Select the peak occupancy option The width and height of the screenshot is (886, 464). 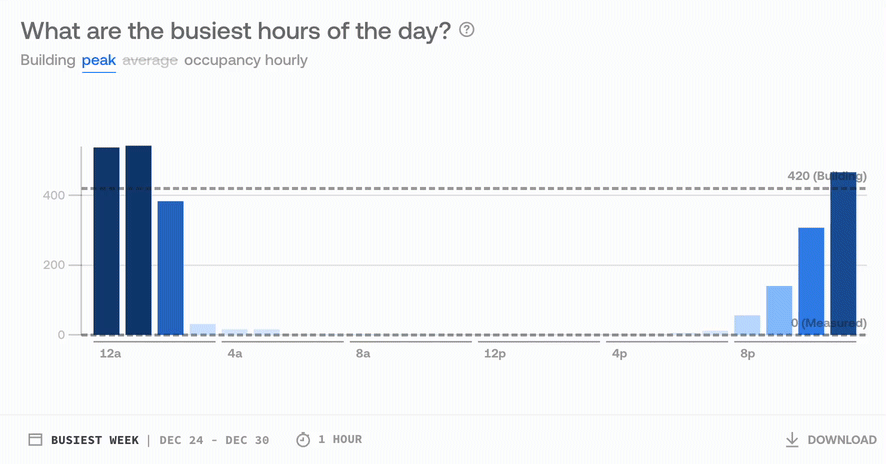(99, 60)
